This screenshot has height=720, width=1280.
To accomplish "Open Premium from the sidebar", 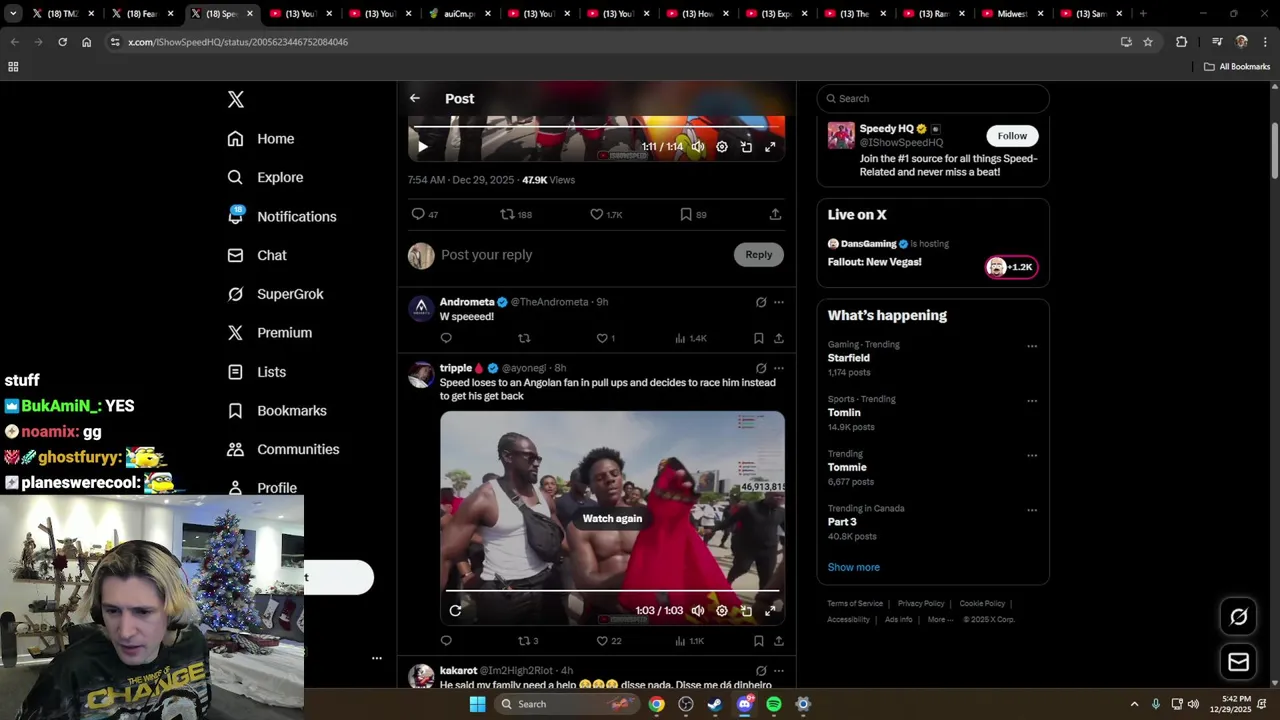I will coord(270,333).
